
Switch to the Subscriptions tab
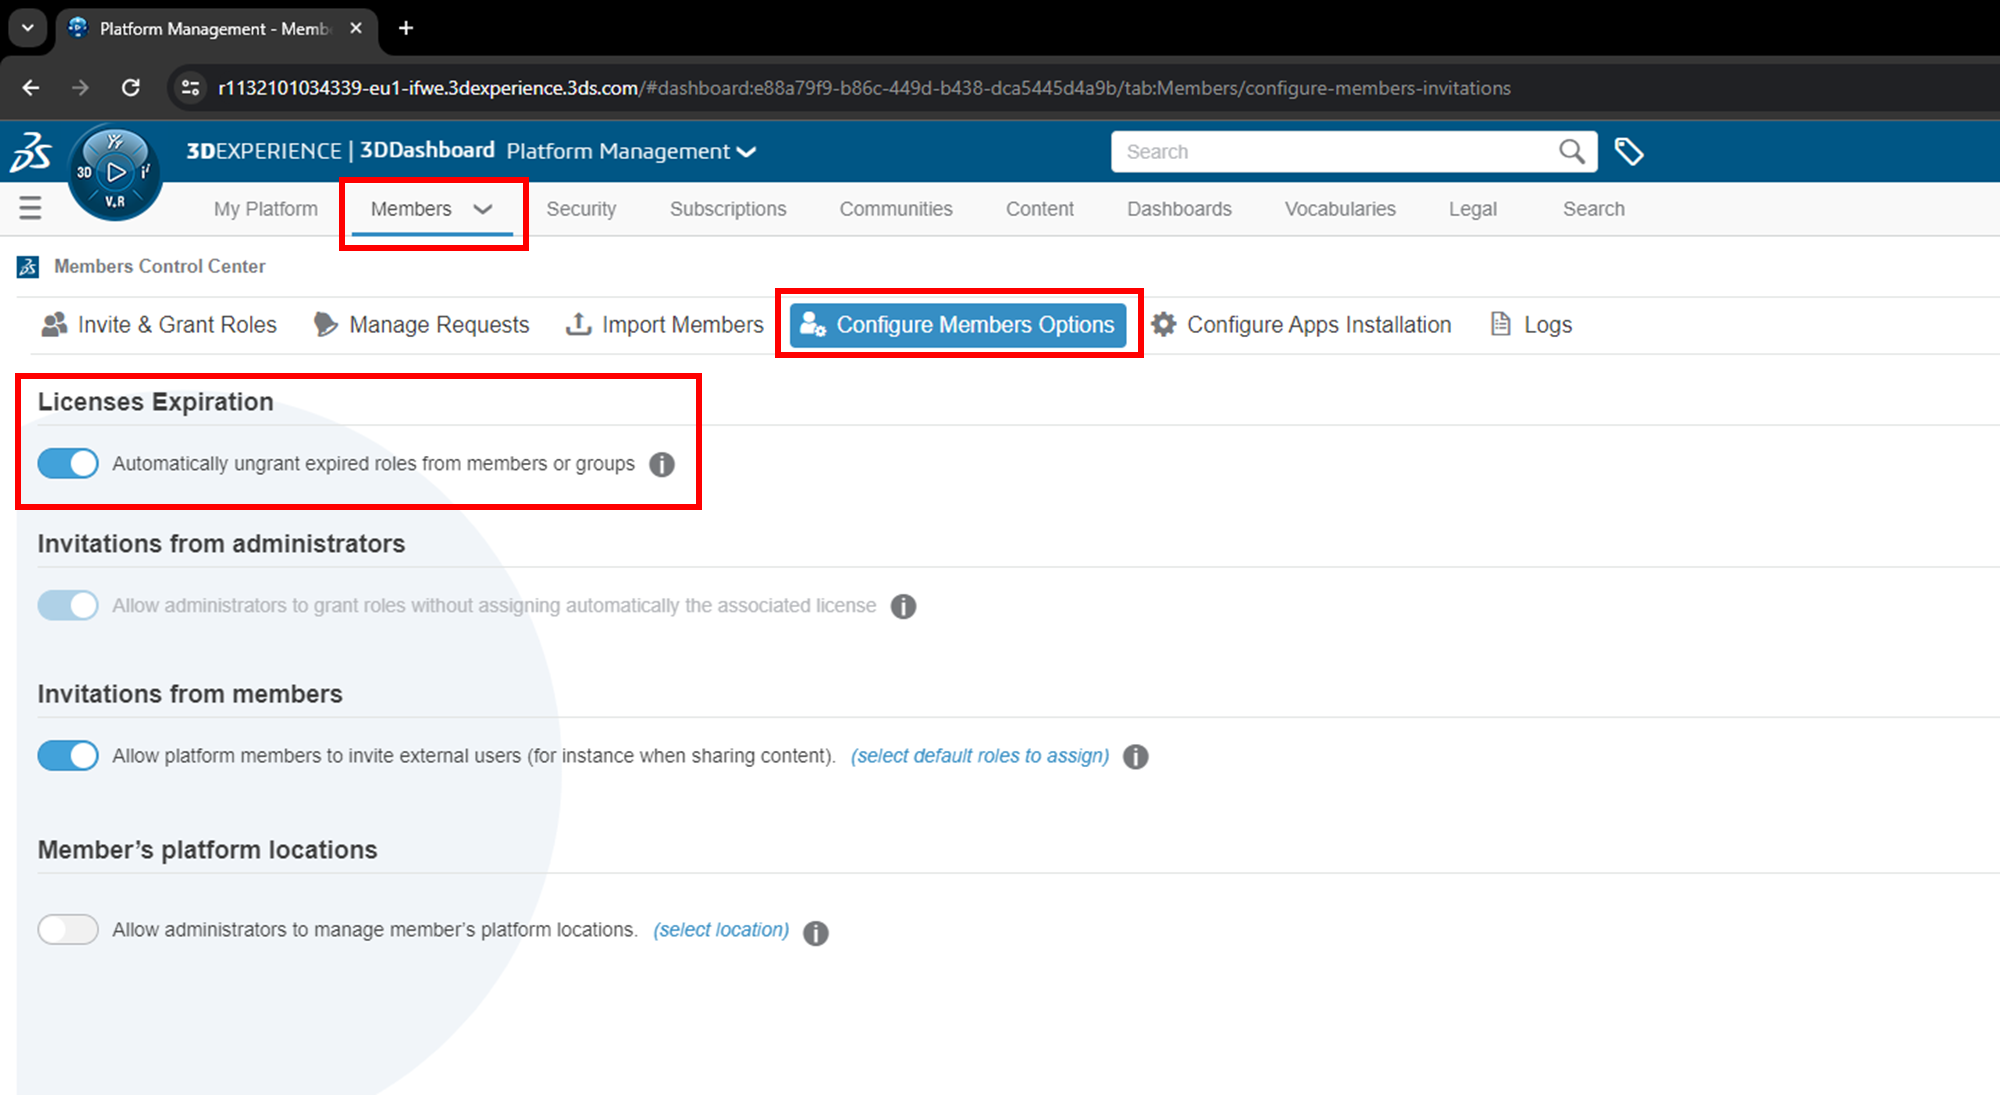tap(728, 209)
